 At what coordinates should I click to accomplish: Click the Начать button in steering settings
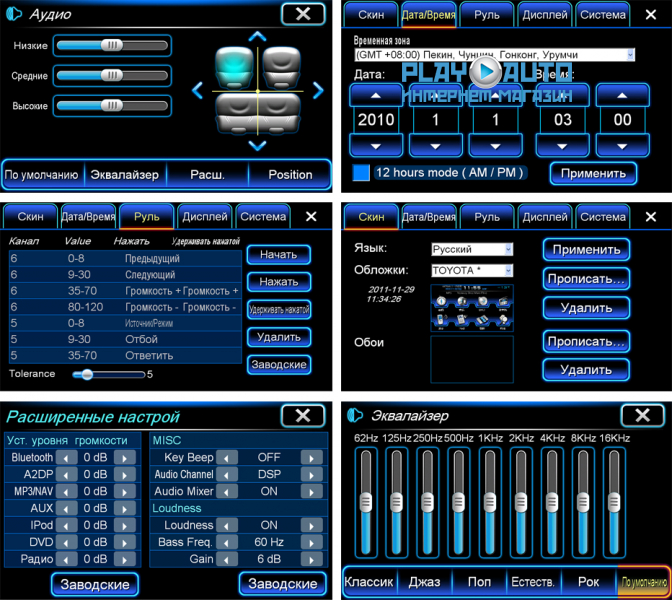pos(278,254)
